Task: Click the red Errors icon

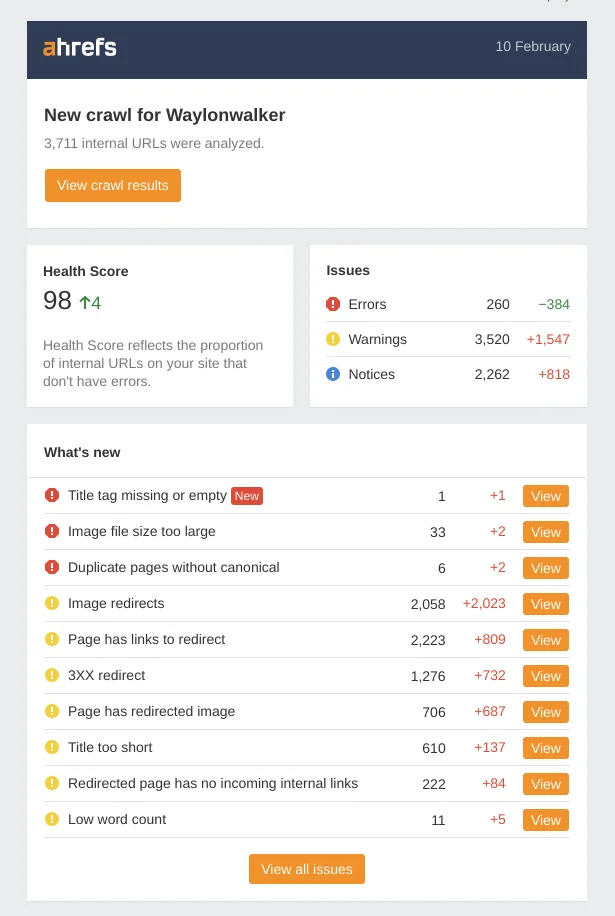Action: (x=333, y=304)
